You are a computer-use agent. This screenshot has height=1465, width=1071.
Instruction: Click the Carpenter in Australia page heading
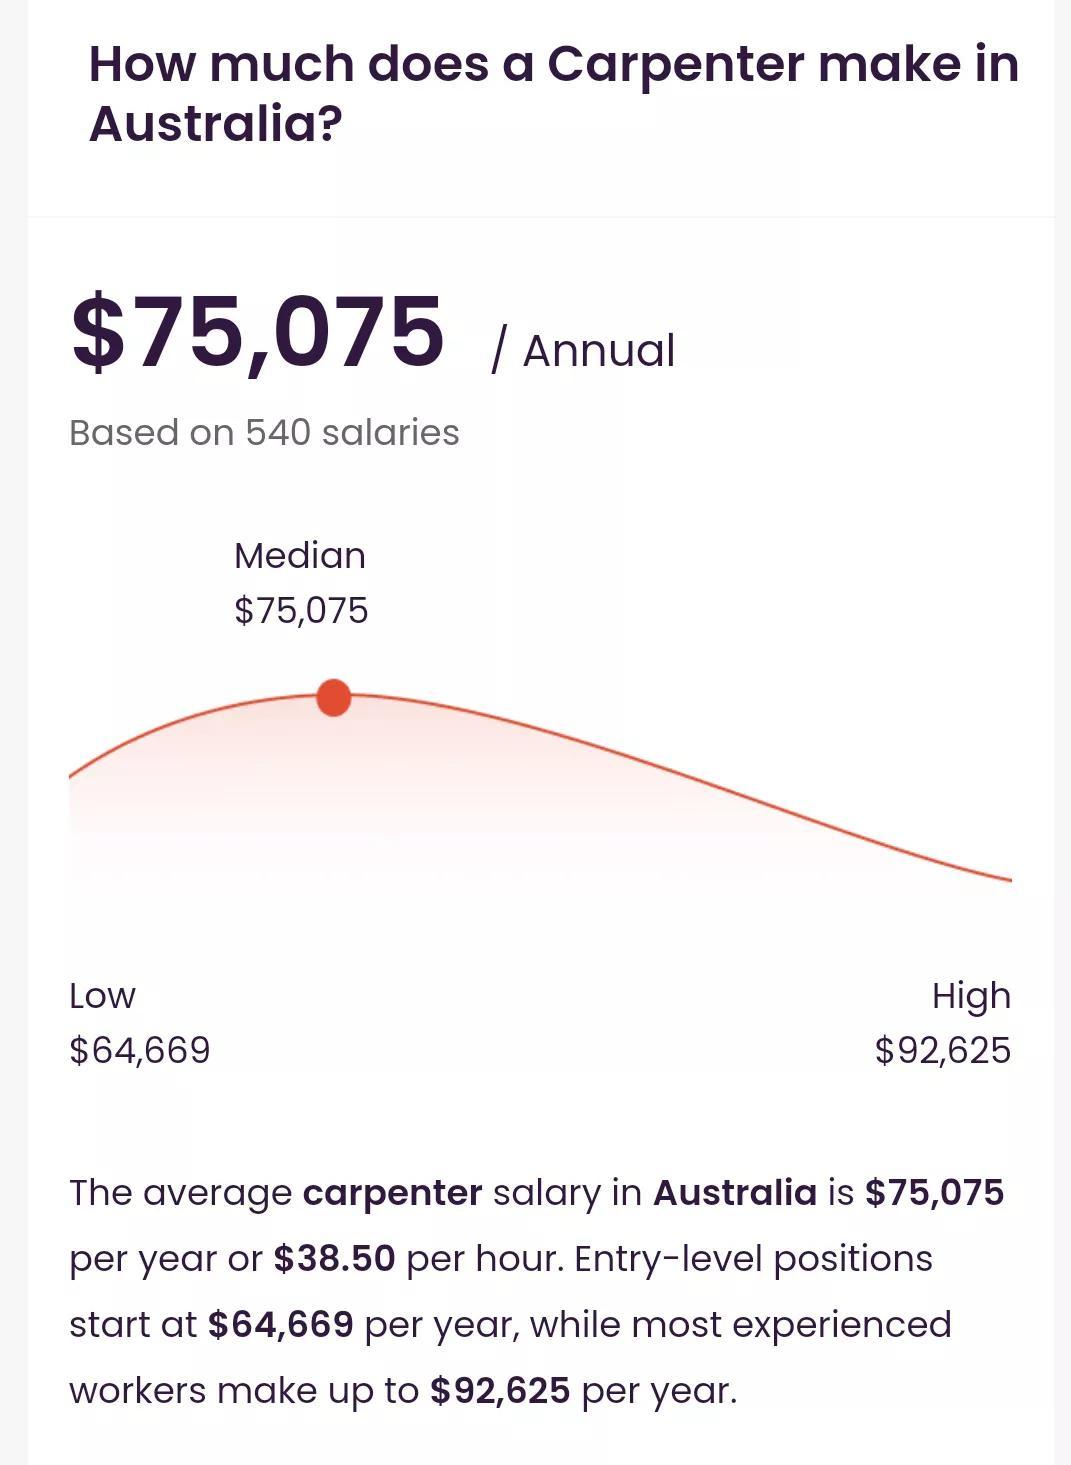tap(553, 93)
